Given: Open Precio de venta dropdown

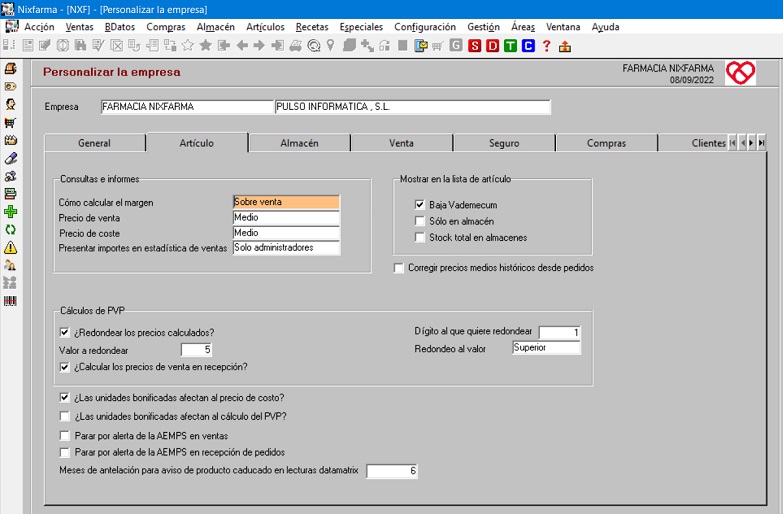Looking at the screenshot, I should tap(286, 217).
